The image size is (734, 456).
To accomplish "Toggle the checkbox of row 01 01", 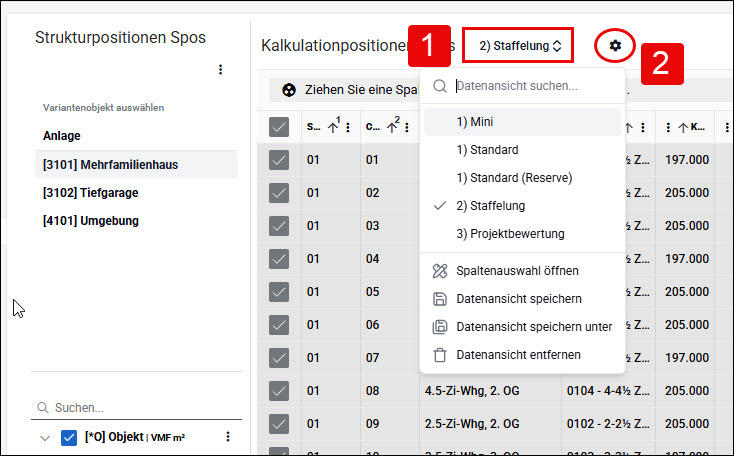I will click(279, 160).
